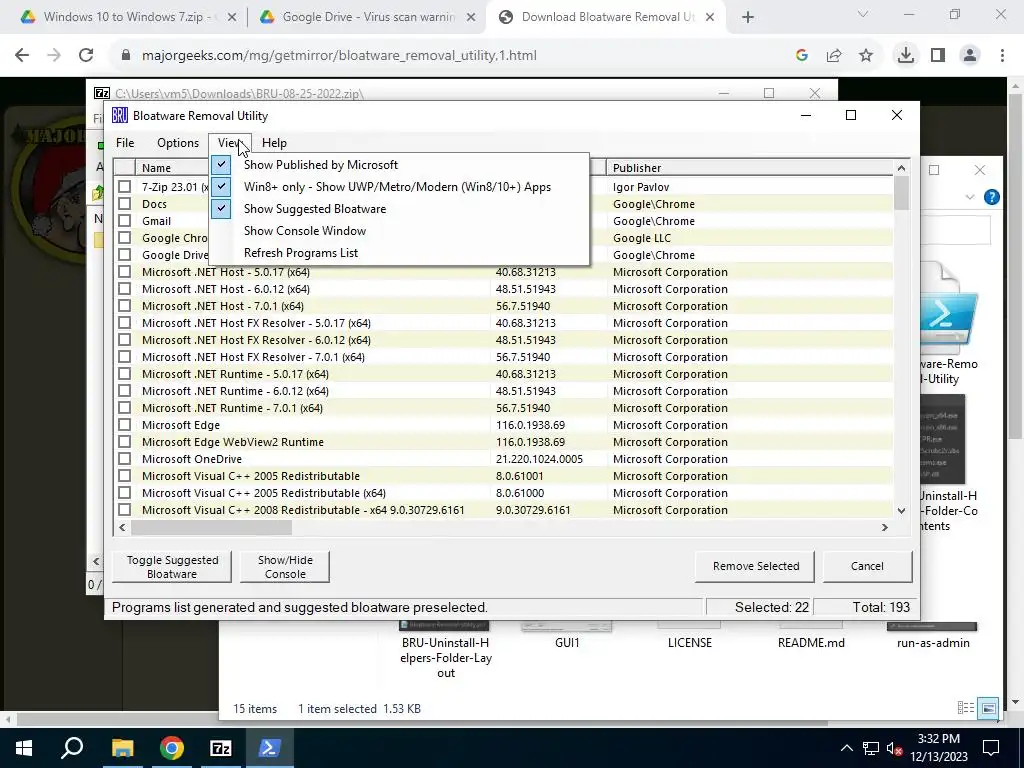
Task: Share this page icon in address bar
Action: tap(834, 56)
